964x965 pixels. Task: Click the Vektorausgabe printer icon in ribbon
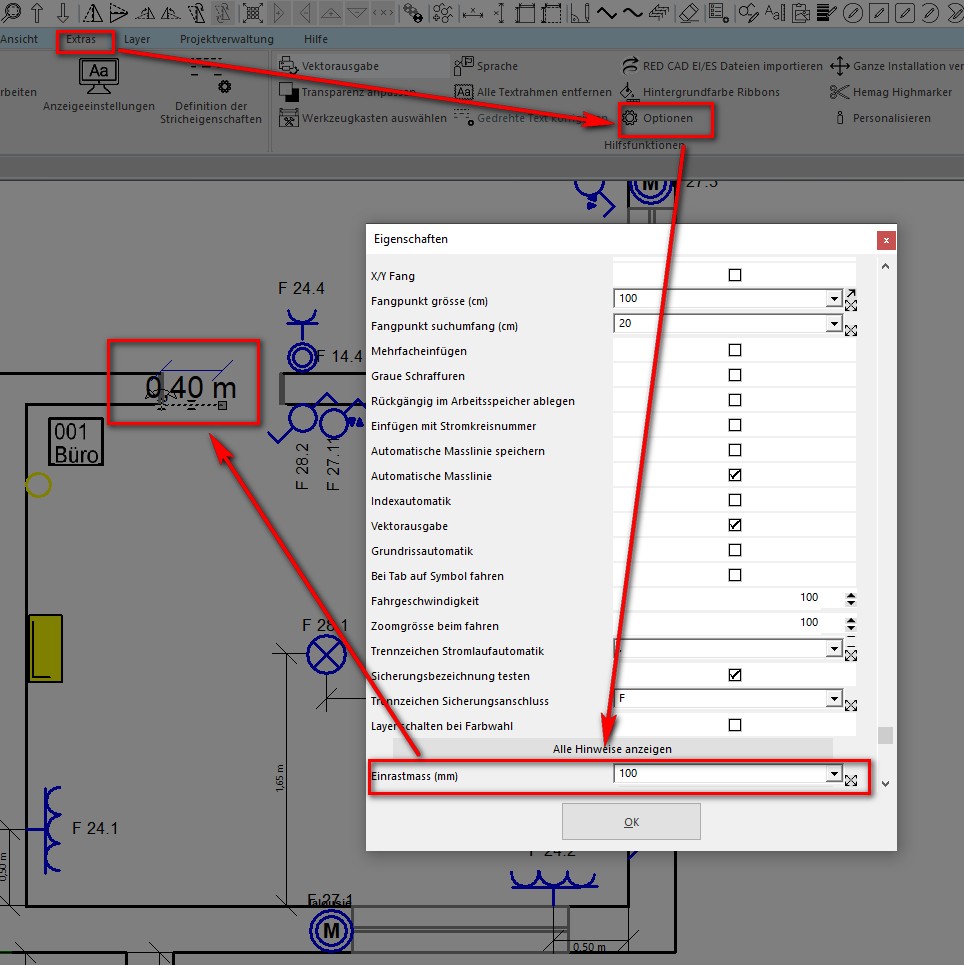[x=288, y=66]
